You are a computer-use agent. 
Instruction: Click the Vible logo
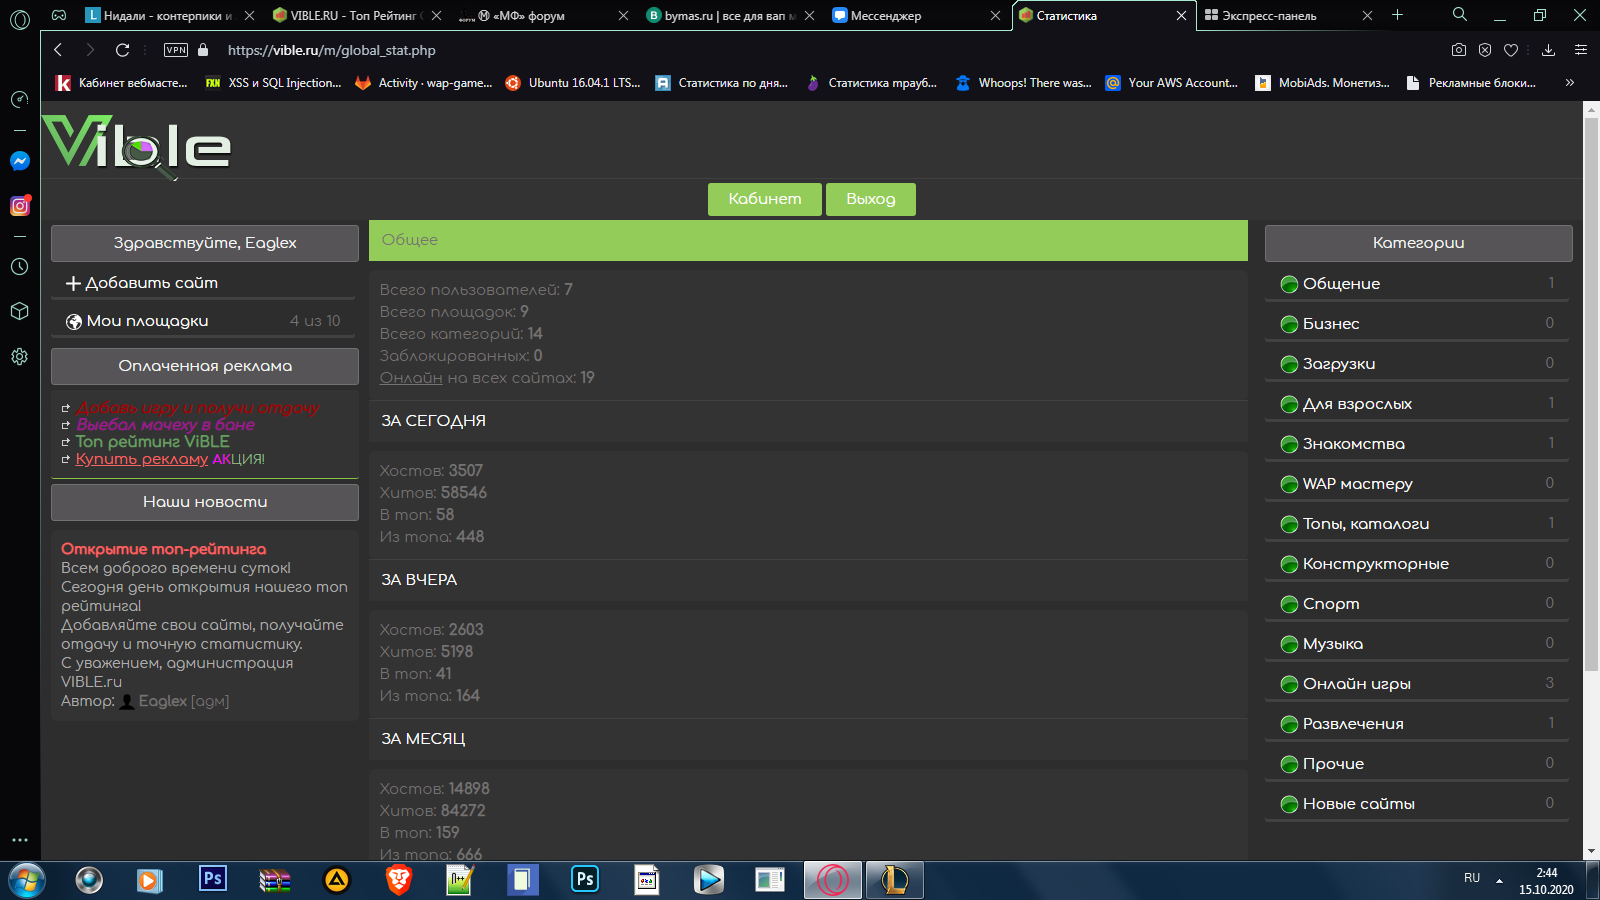coord(137,146)
